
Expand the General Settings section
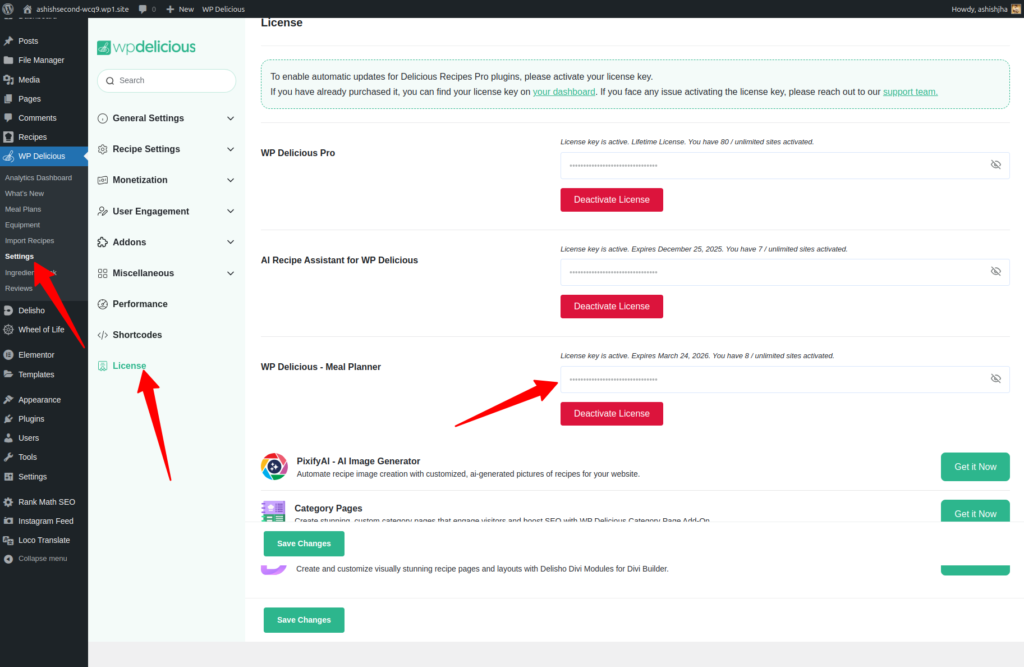(x=231, y=118)
